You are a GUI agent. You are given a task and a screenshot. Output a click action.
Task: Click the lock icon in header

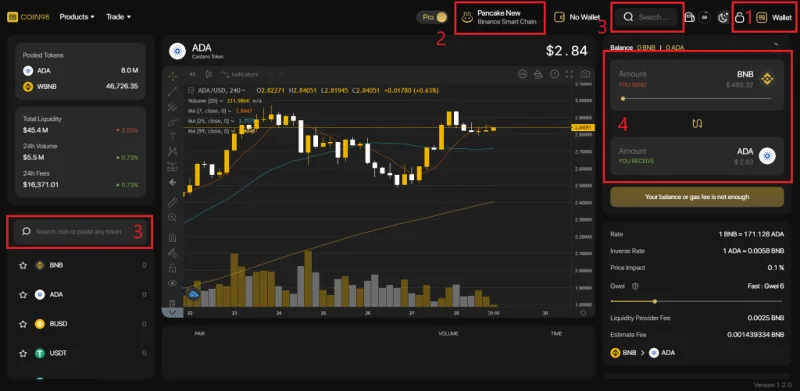click(x=739, y=18)
